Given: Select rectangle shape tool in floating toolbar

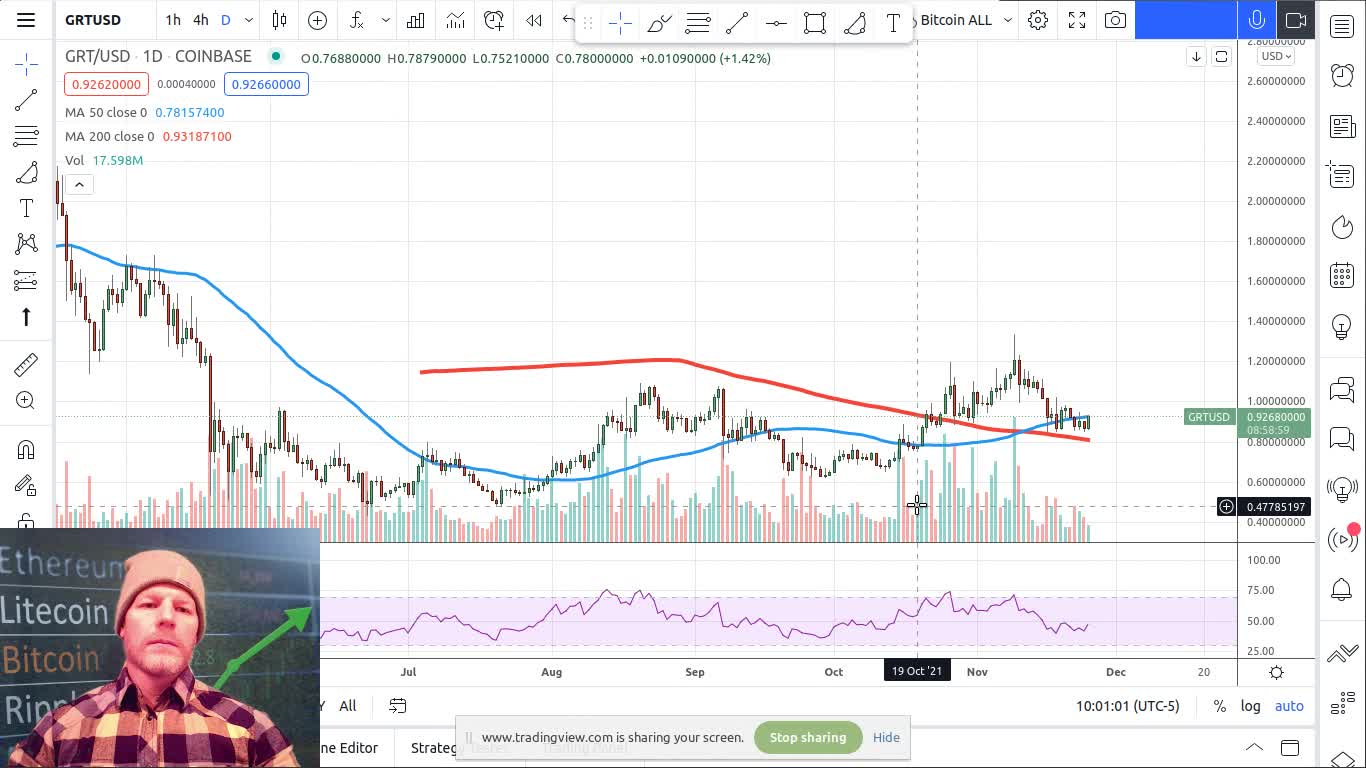Looking at the screenshot, I should pos(815,22).
